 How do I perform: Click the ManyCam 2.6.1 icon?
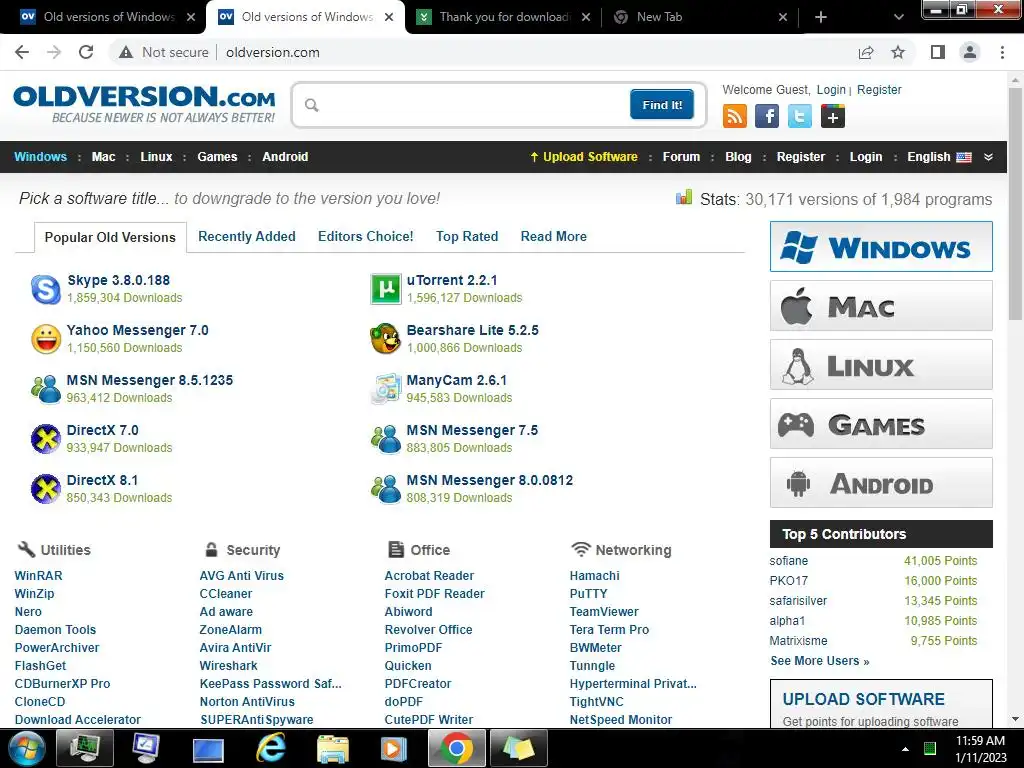386,389
